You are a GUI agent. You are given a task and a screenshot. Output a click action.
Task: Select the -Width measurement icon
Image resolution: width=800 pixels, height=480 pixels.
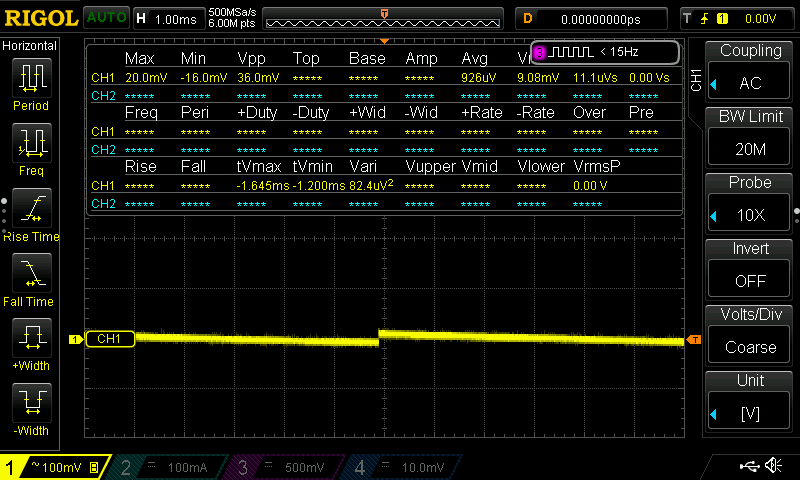[32, 402]
